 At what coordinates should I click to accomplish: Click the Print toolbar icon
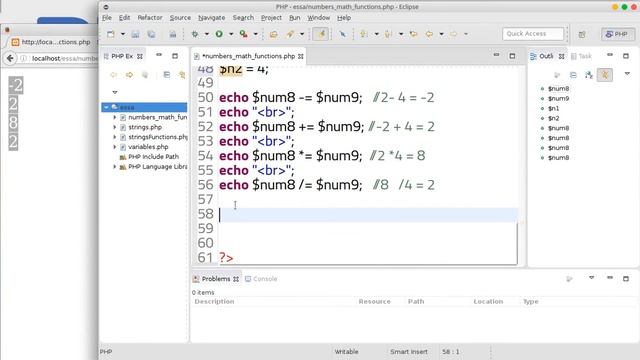click(x=173, y=34)
